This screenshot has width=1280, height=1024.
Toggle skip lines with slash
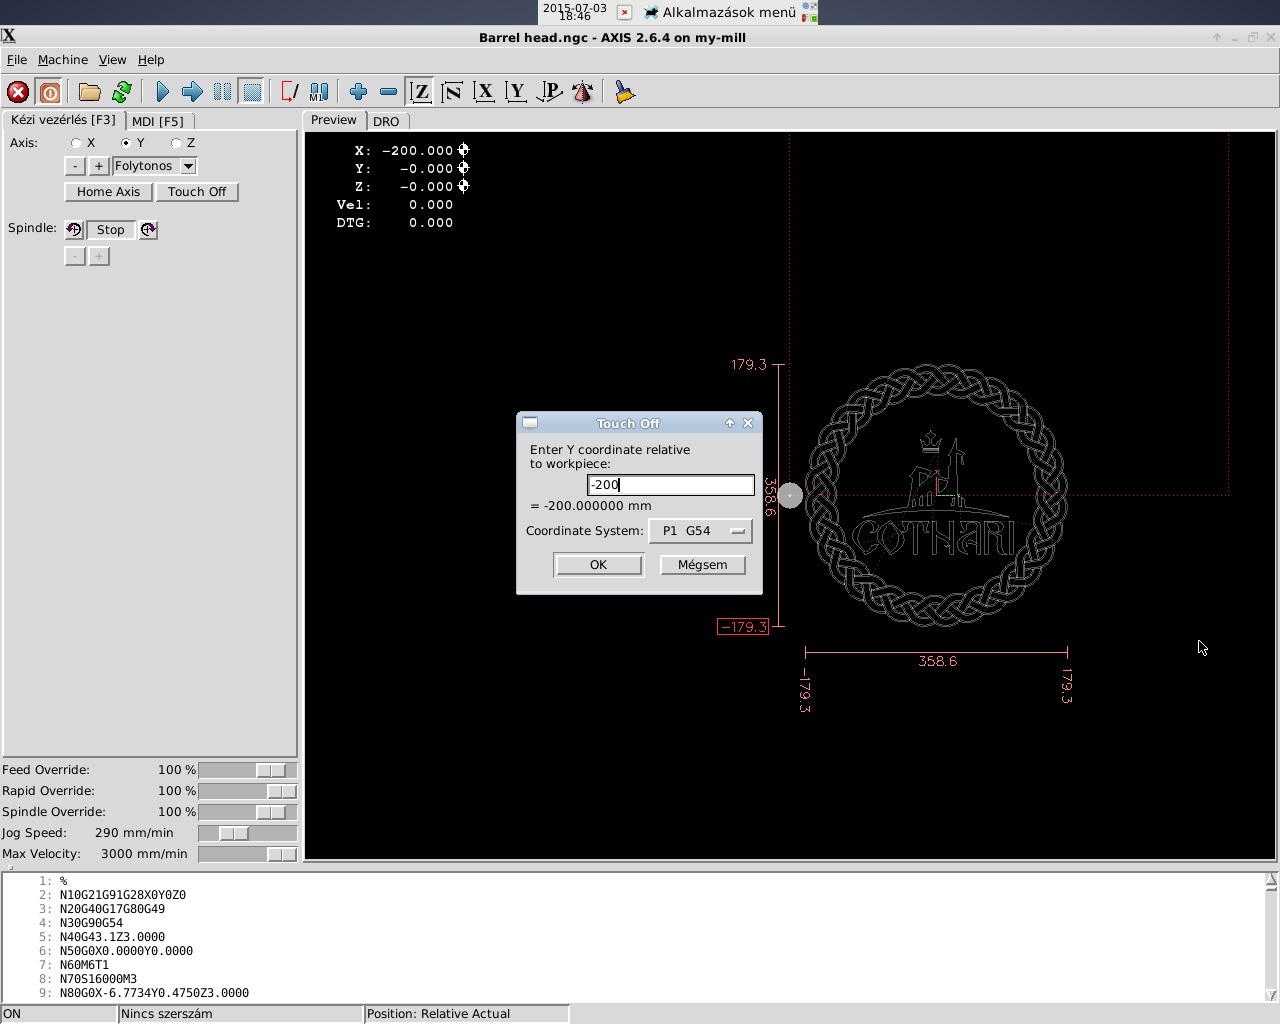pyautogui.click(x=289, y=92)
